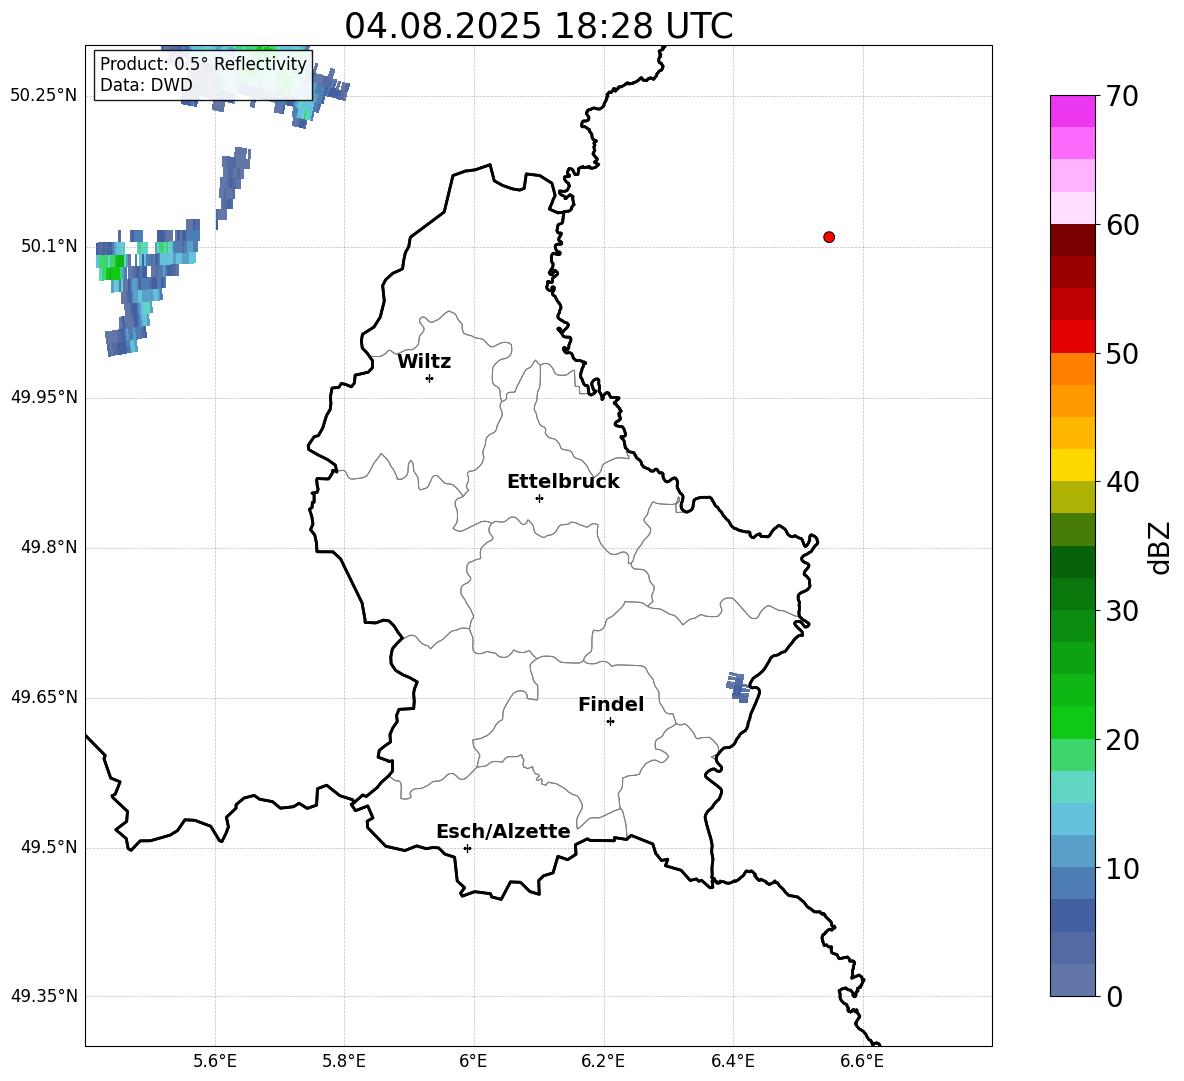Click the 20 value on the colorbar

pos(1121,740)
